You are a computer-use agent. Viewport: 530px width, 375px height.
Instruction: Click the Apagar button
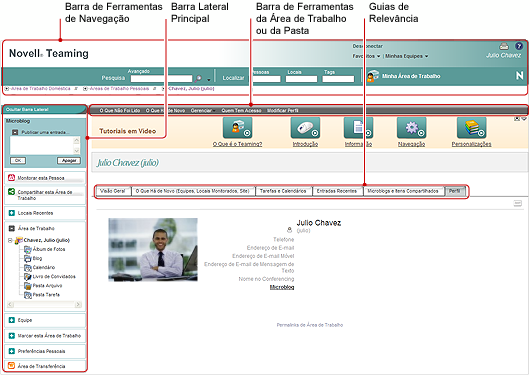69,161
